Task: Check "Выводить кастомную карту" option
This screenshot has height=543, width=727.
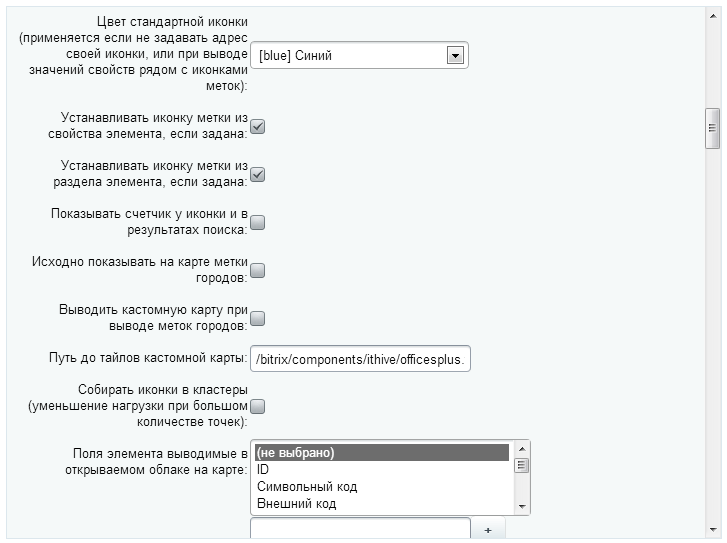Action: 257,319
